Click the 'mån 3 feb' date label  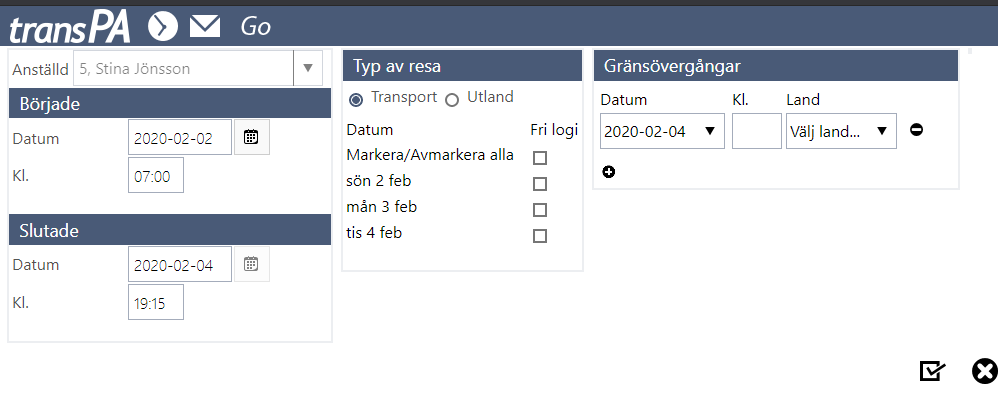point(382,207)
